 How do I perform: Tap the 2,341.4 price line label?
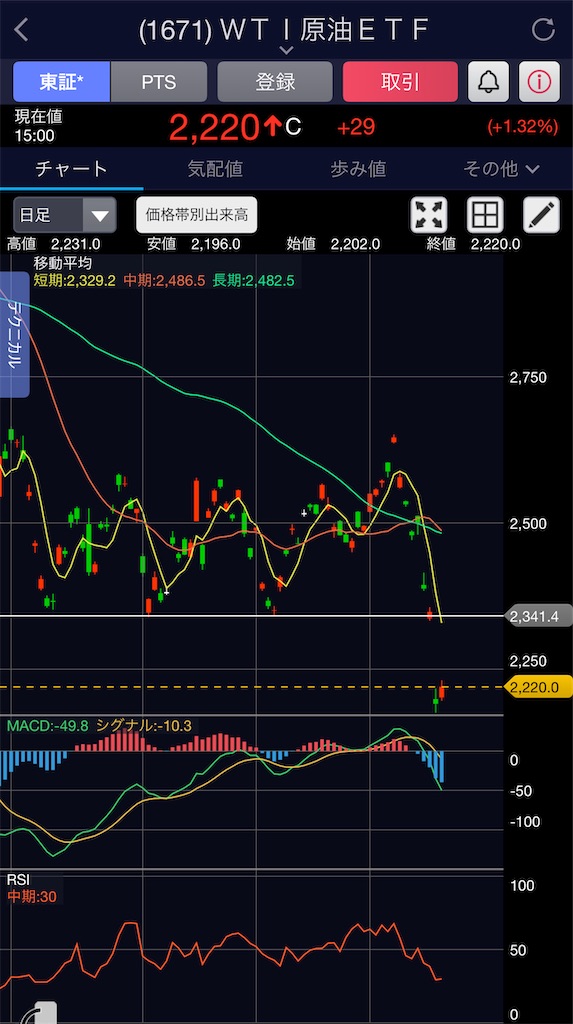click(x=540, y=615)
